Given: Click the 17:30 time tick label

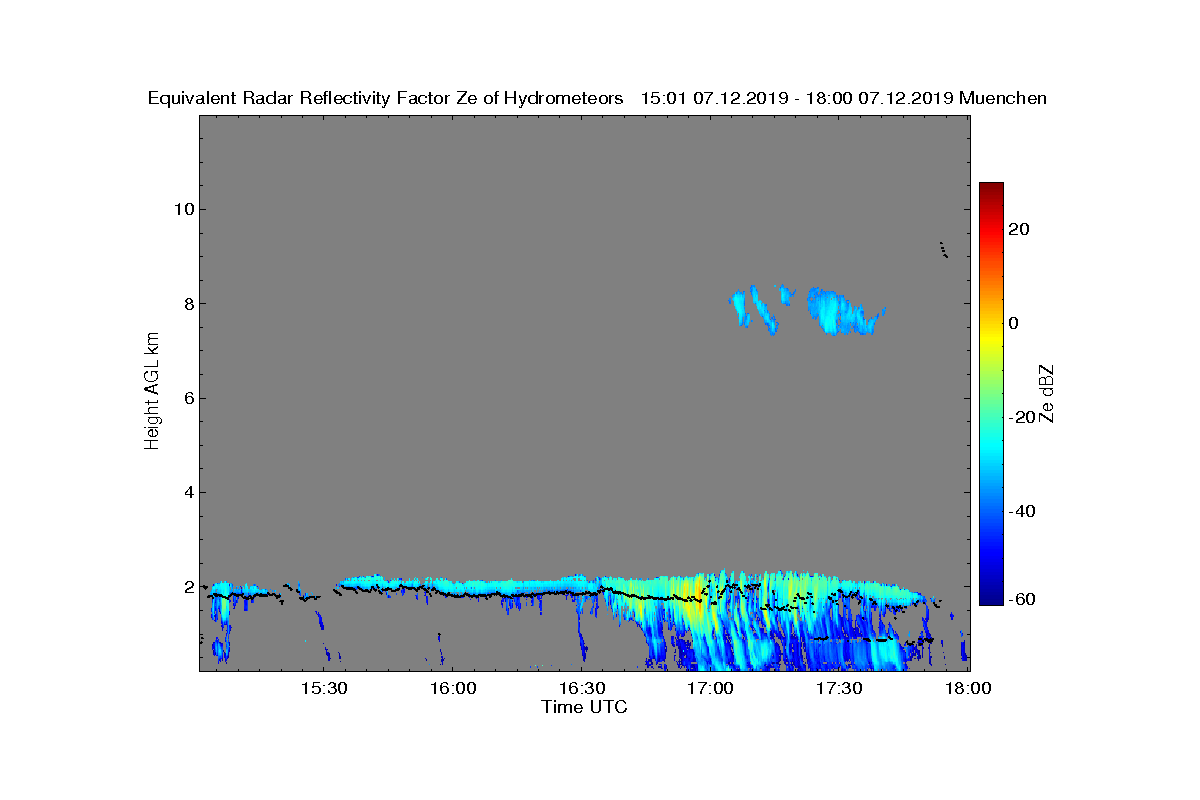Looking at the screenshot, I should tap(839, 689).
